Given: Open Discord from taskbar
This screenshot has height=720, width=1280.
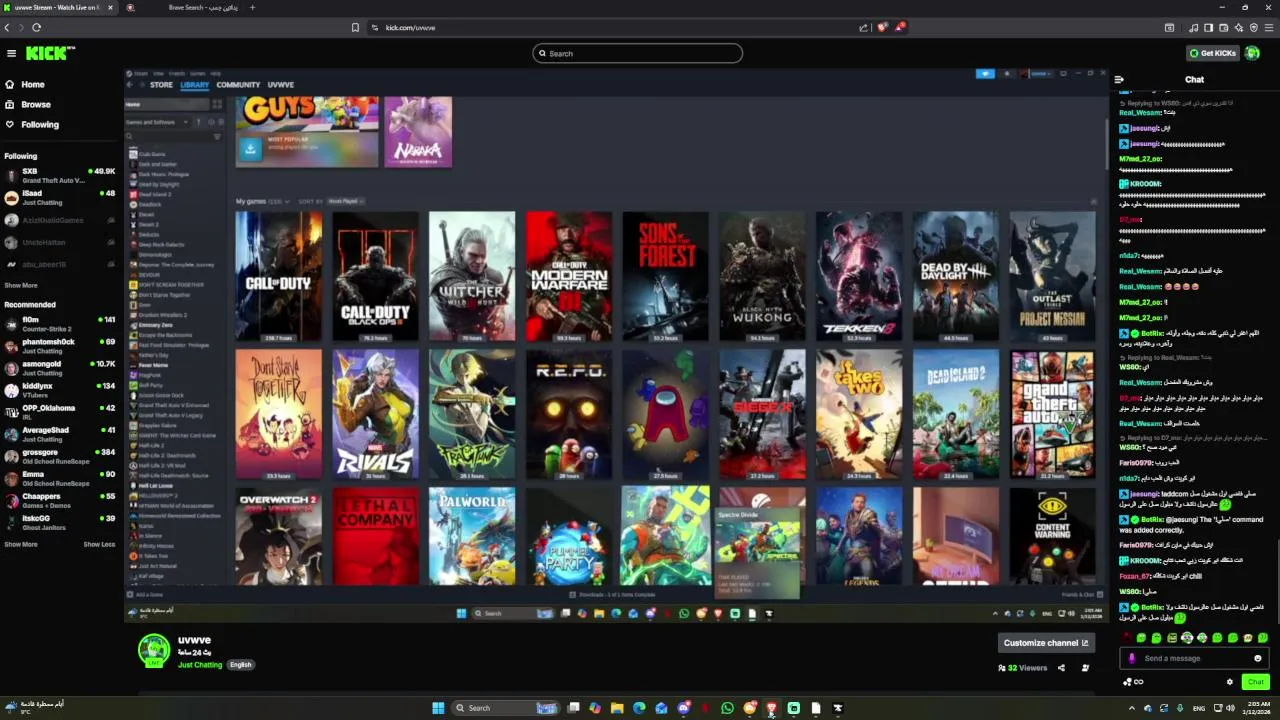Looking at the screenshot, I should [x=683, y=708].
